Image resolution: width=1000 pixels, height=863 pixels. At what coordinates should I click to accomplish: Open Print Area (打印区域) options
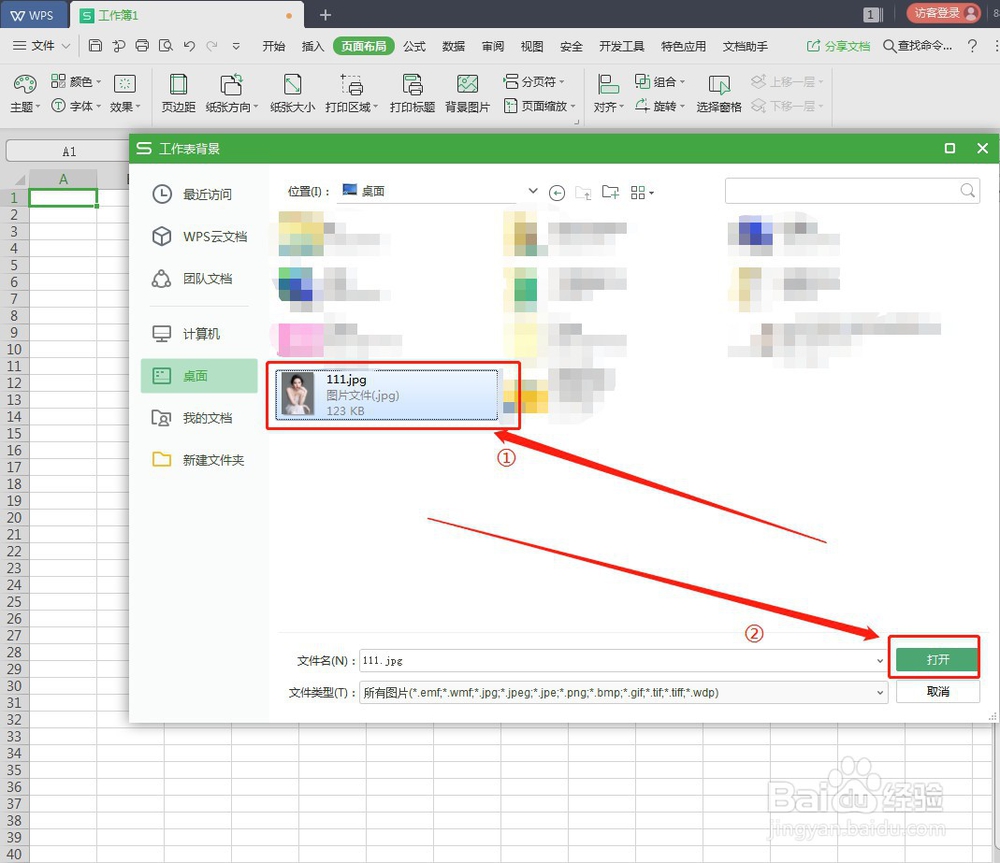pyautogui.click(x=351, y=93)
